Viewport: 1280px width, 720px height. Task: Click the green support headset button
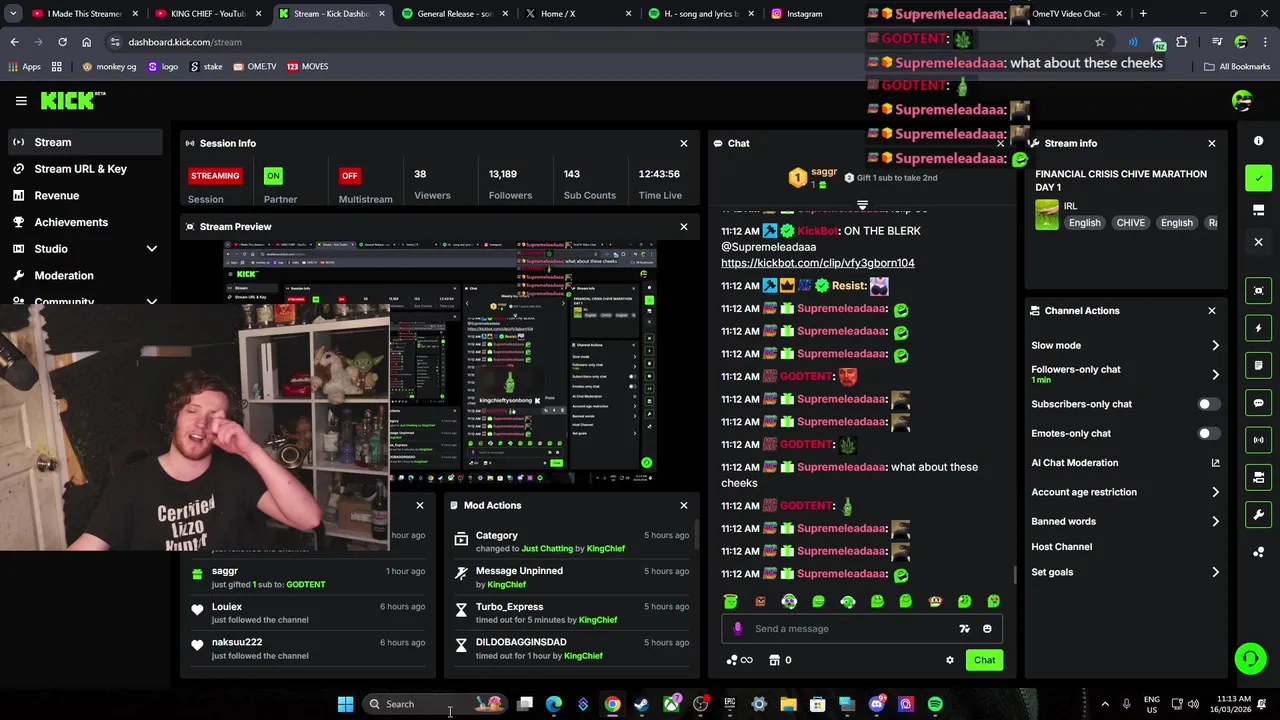[1250, 658]
